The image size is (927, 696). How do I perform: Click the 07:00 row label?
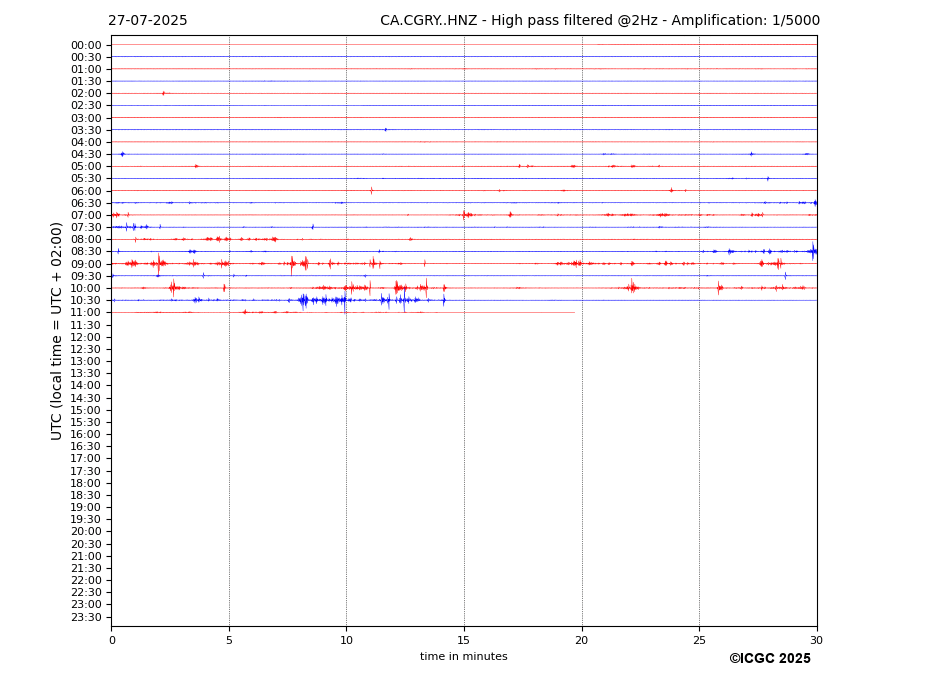[x=86, y=215]
